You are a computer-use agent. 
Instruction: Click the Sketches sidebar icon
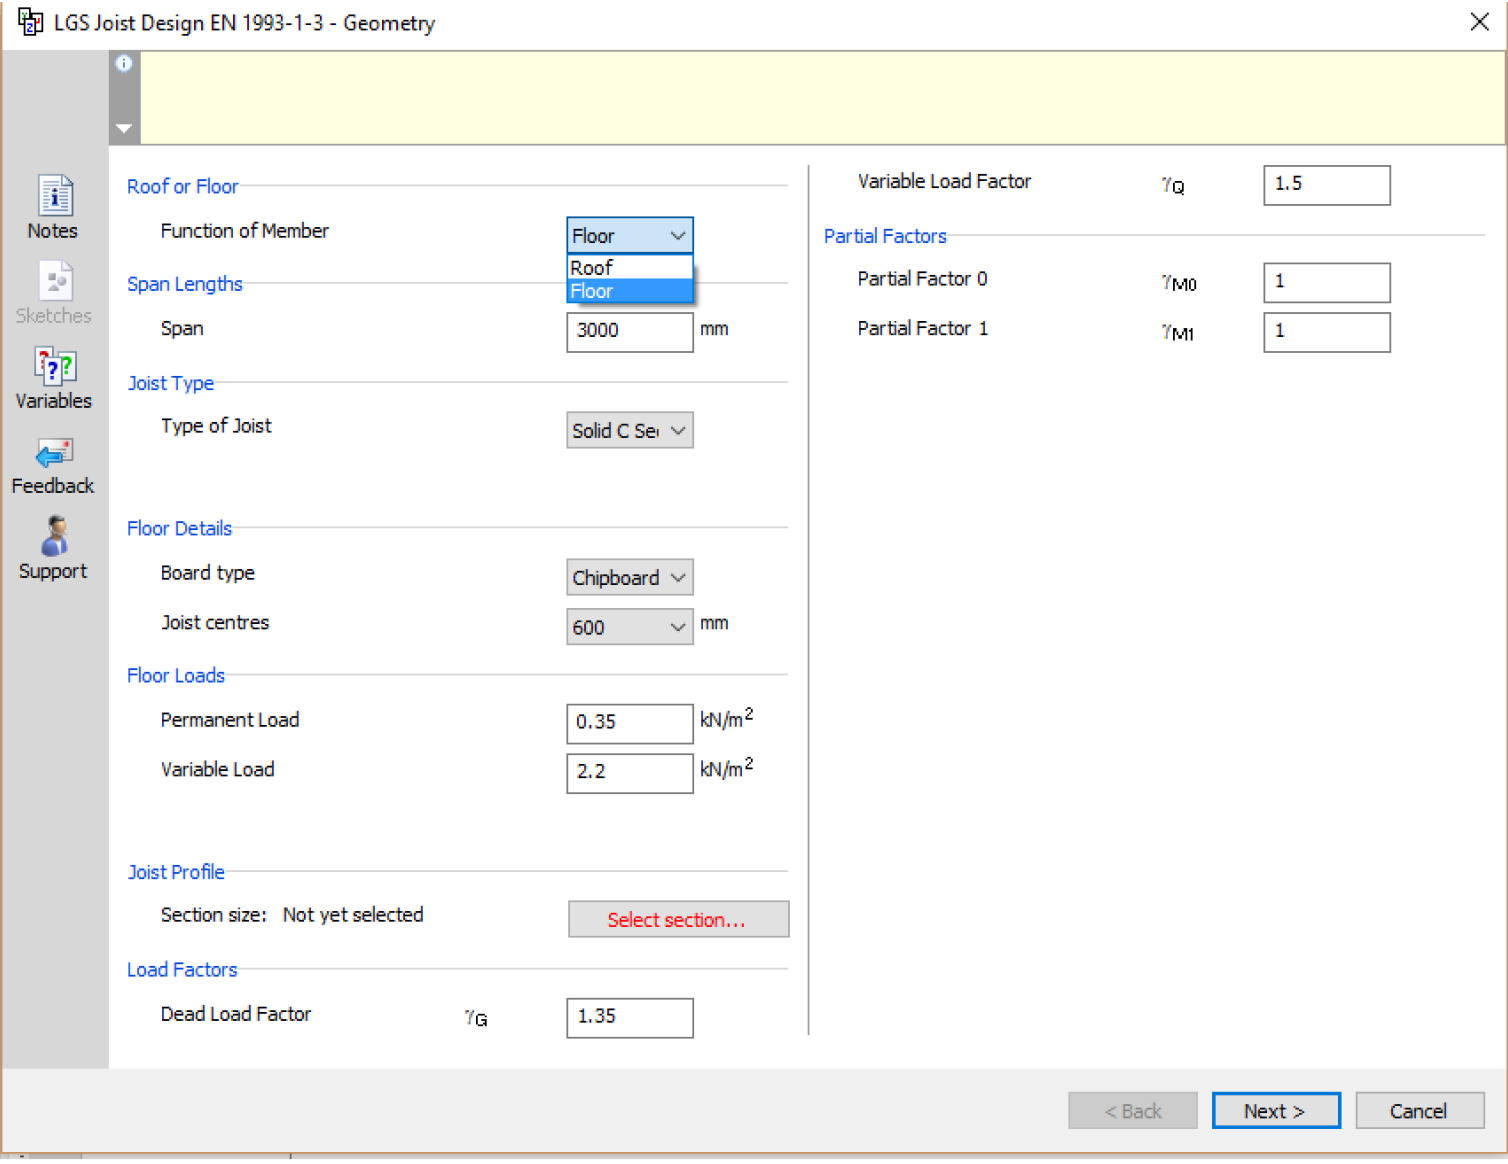tap(54, 282)
